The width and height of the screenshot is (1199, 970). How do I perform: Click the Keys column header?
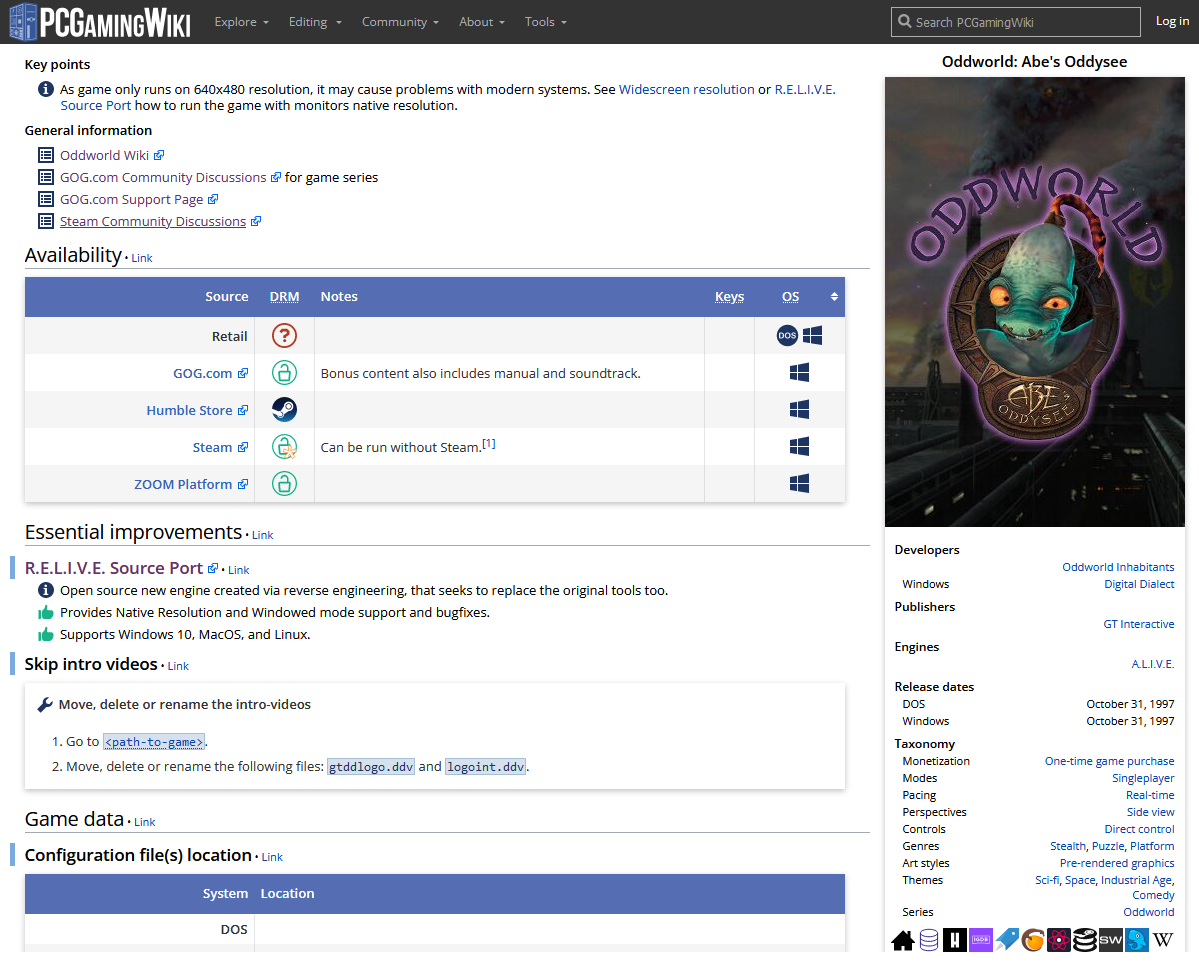coord(729,297)
